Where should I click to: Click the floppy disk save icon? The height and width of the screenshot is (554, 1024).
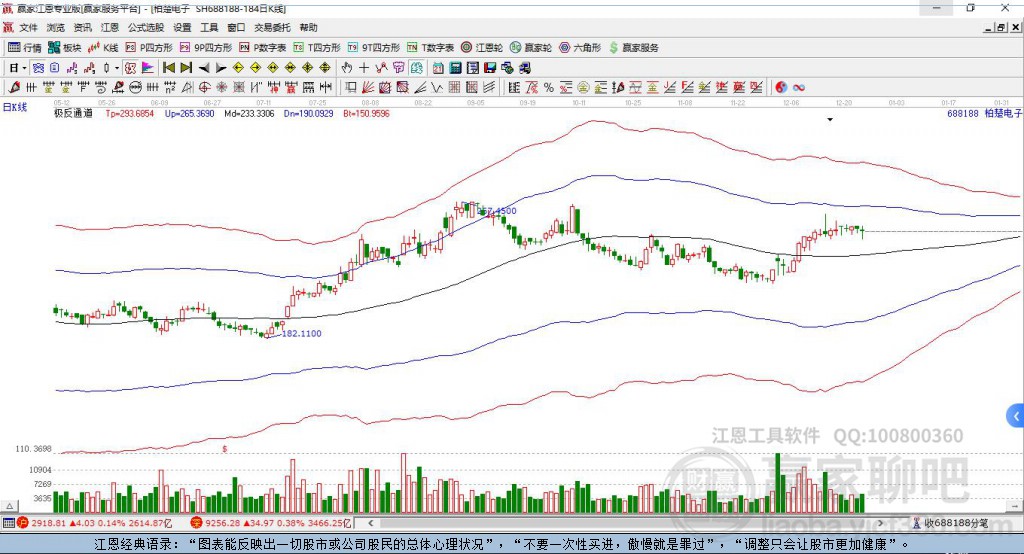point(490,68)
